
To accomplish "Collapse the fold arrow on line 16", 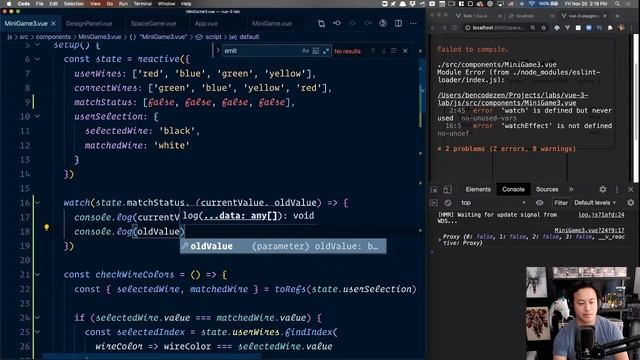I will pos(38,203).
